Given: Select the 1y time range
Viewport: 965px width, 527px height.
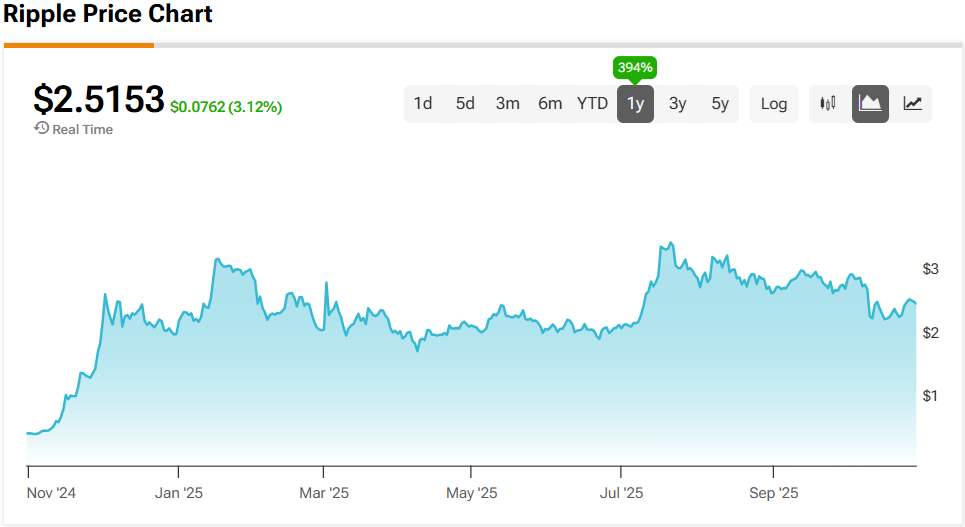Looking at the screenshot, I should point(635,103).
